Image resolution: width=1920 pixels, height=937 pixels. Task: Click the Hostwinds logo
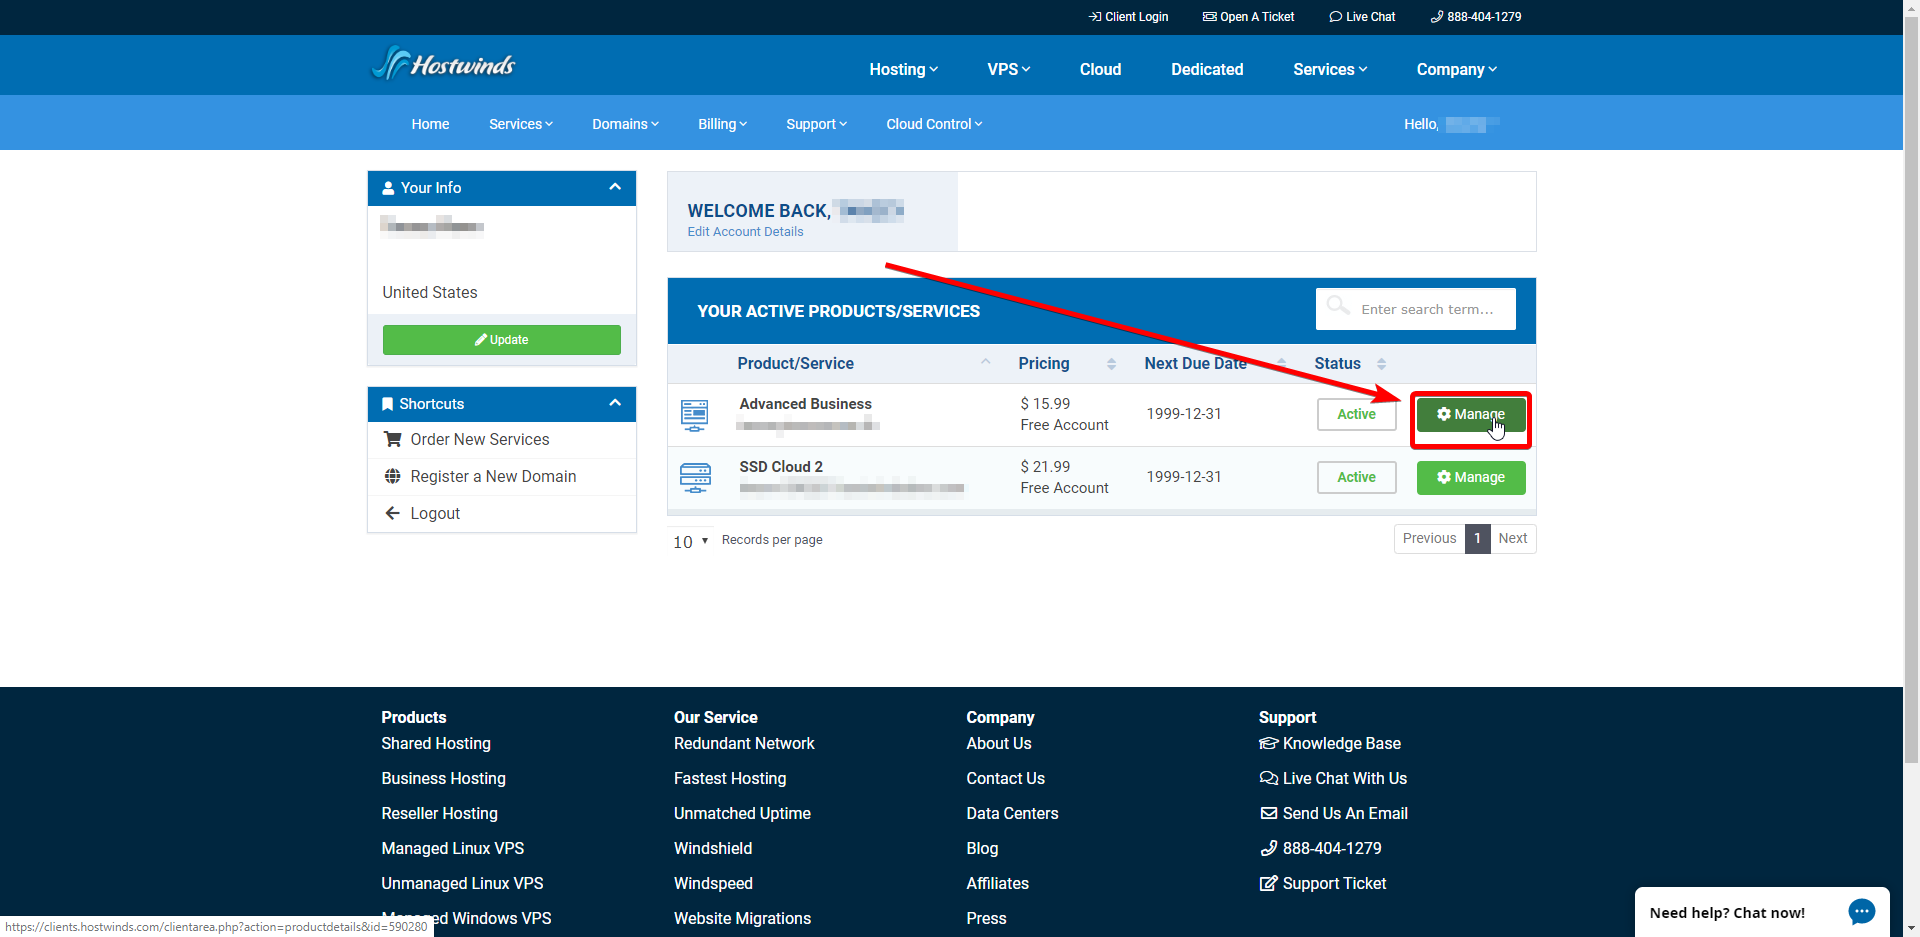(x=443, y=65)
